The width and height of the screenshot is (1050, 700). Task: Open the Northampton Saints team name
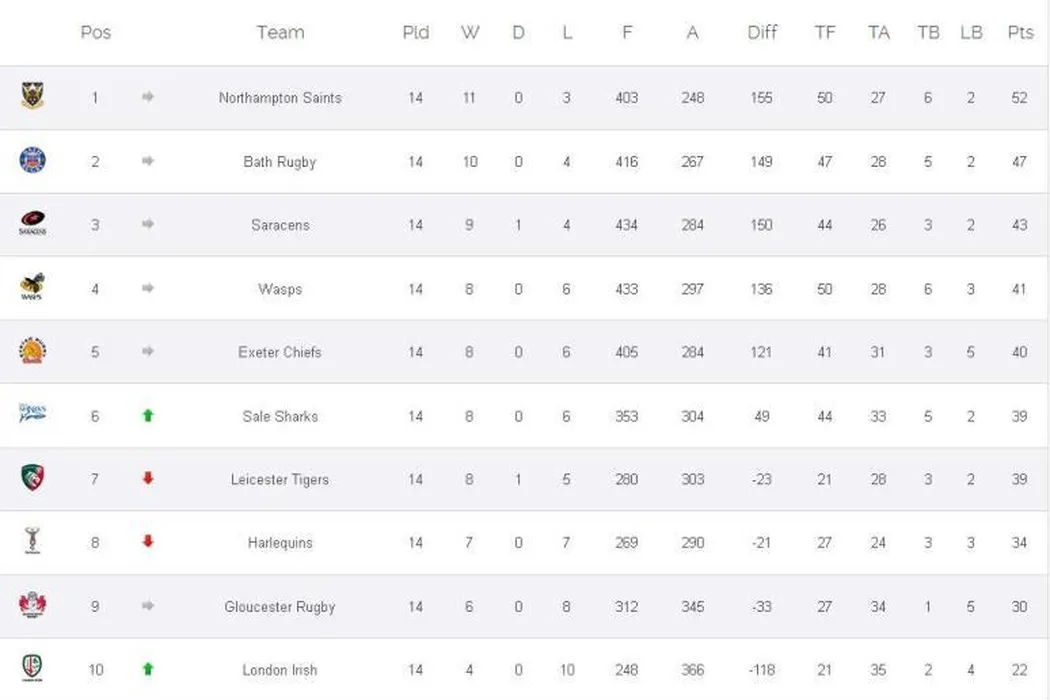click(x=280, y=98)
